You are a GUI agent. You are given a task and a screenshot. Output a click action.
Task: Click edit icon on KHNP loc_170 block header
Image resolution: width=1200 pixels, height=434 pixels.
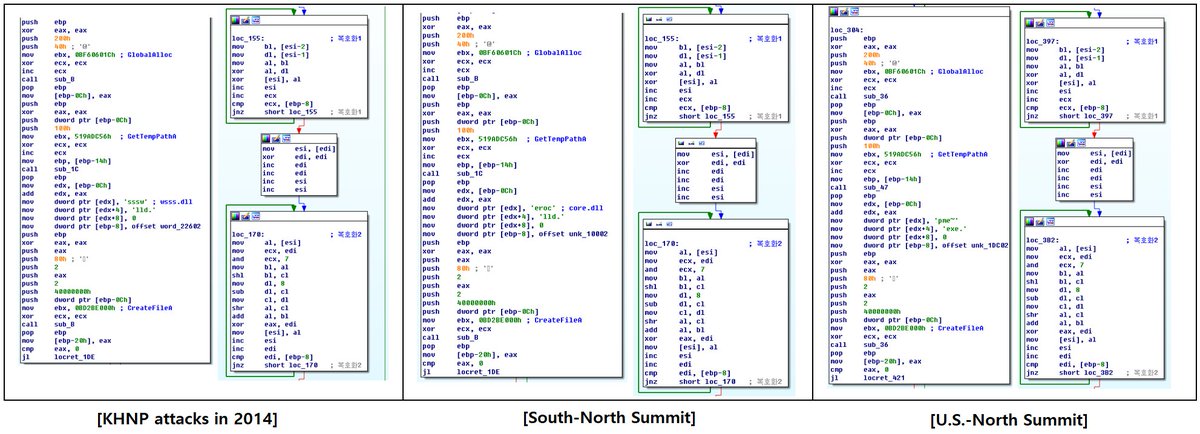tap(245, 216)
